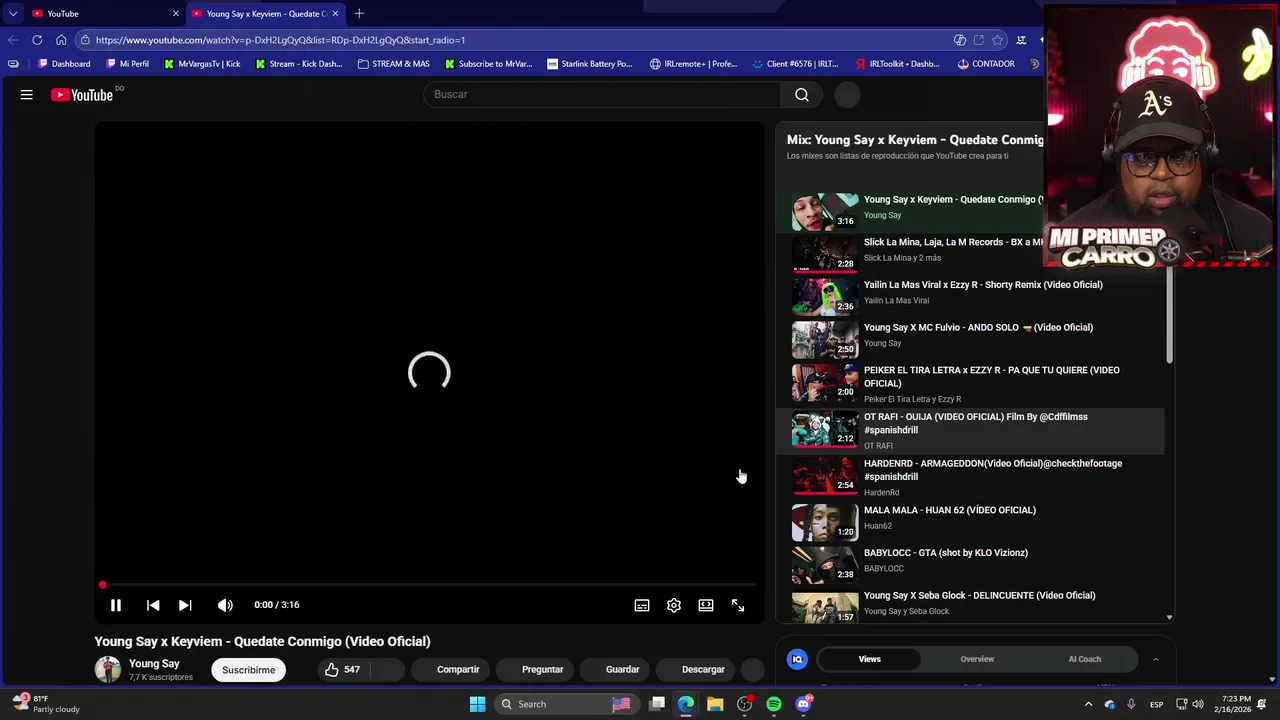This screenshot has width=1280, height=720.
Task: Open Windows Start menu
Action: pos(477,704)
